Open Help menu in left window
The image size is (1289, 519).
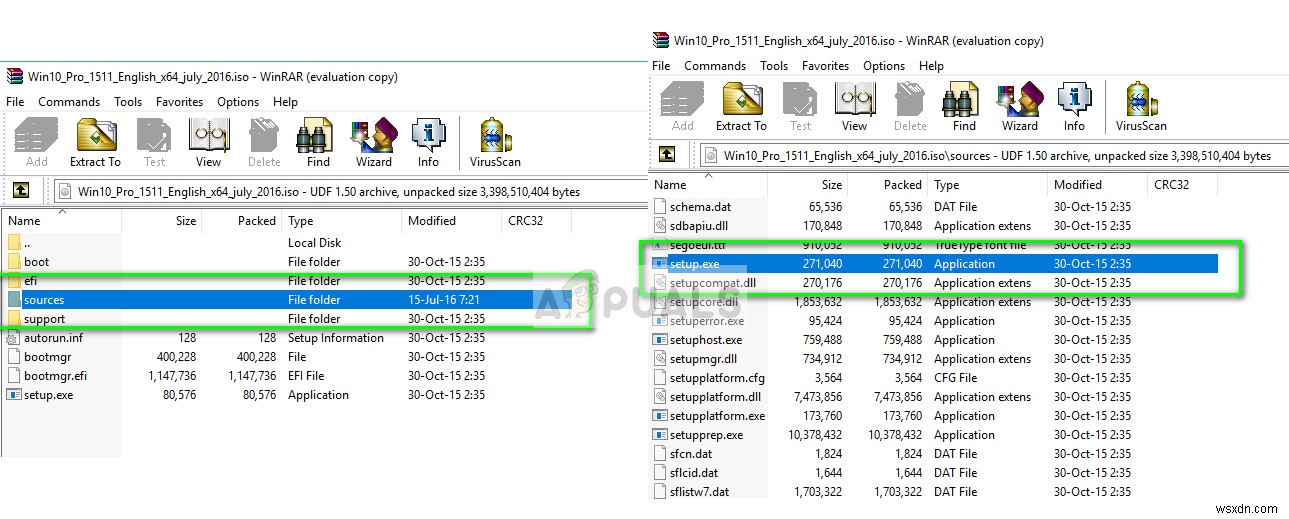pos(285,102)
